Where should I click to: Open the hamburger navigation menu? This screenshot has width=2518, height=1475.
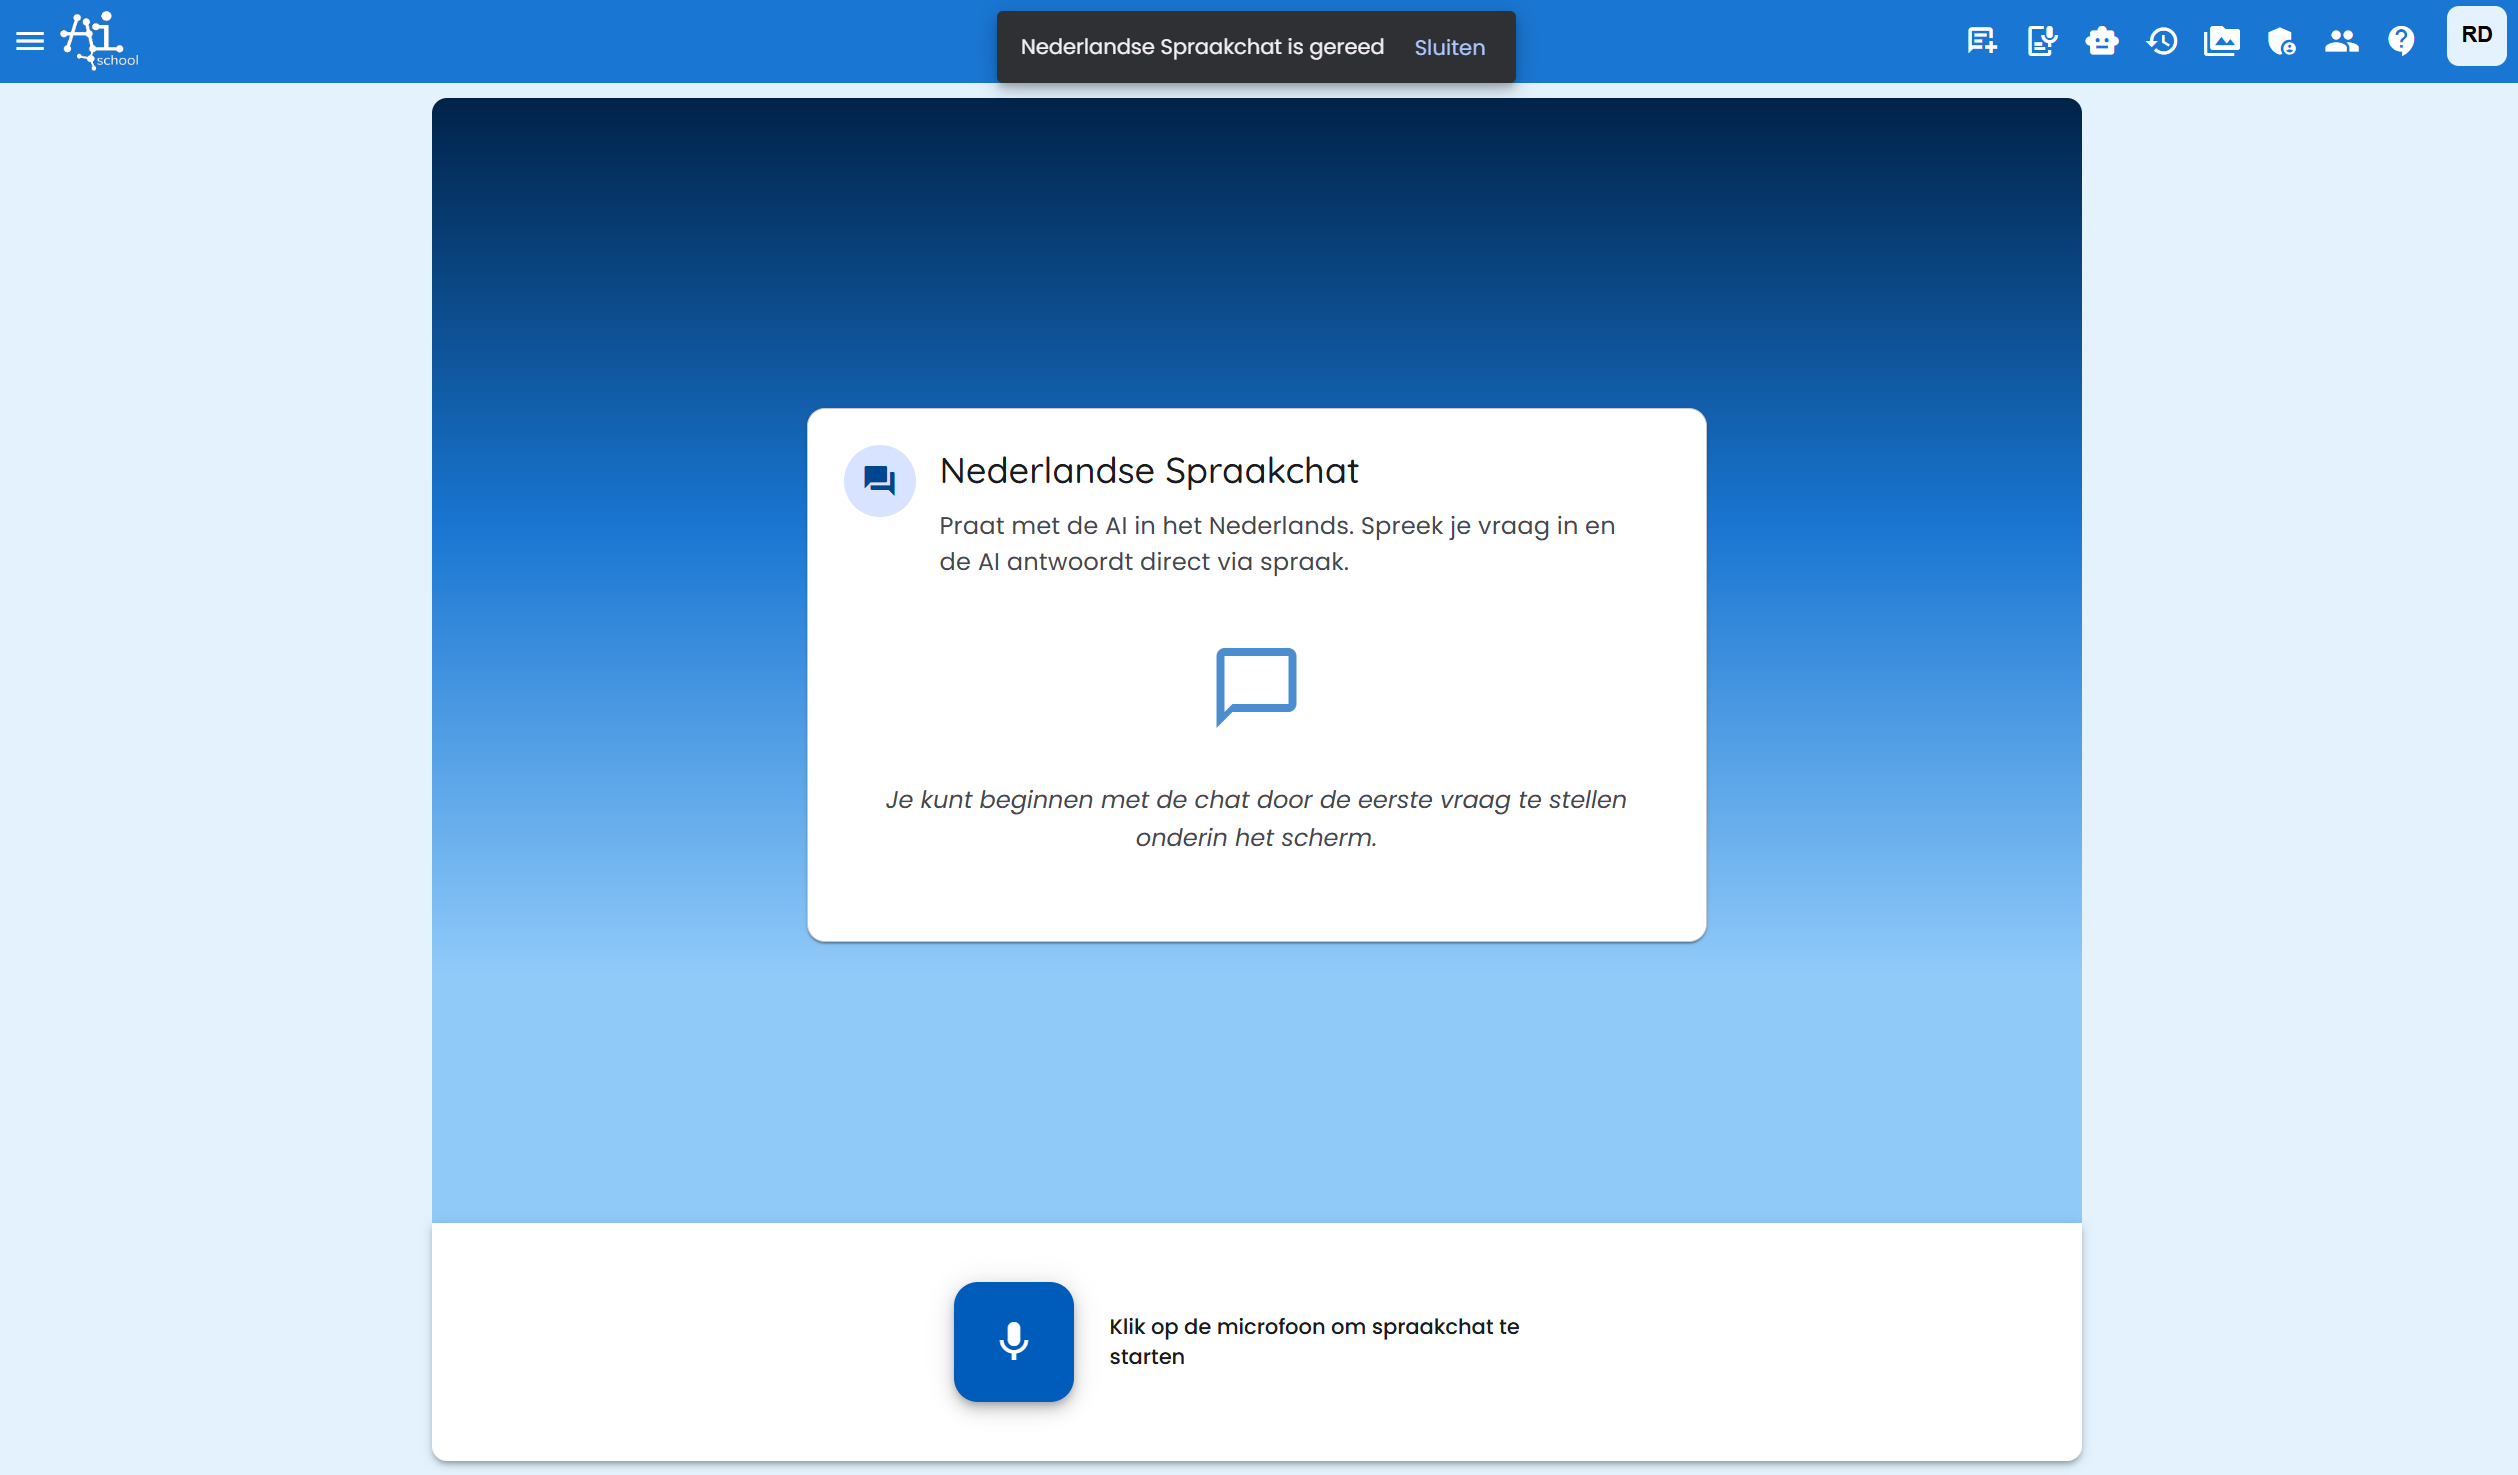coord(30,41)
